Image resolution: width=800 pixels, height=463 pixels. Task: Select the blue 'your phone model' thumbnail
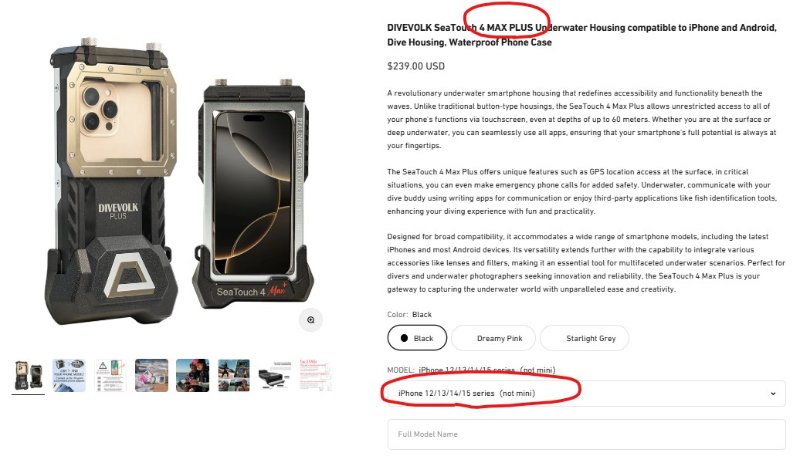click(69, 375)
